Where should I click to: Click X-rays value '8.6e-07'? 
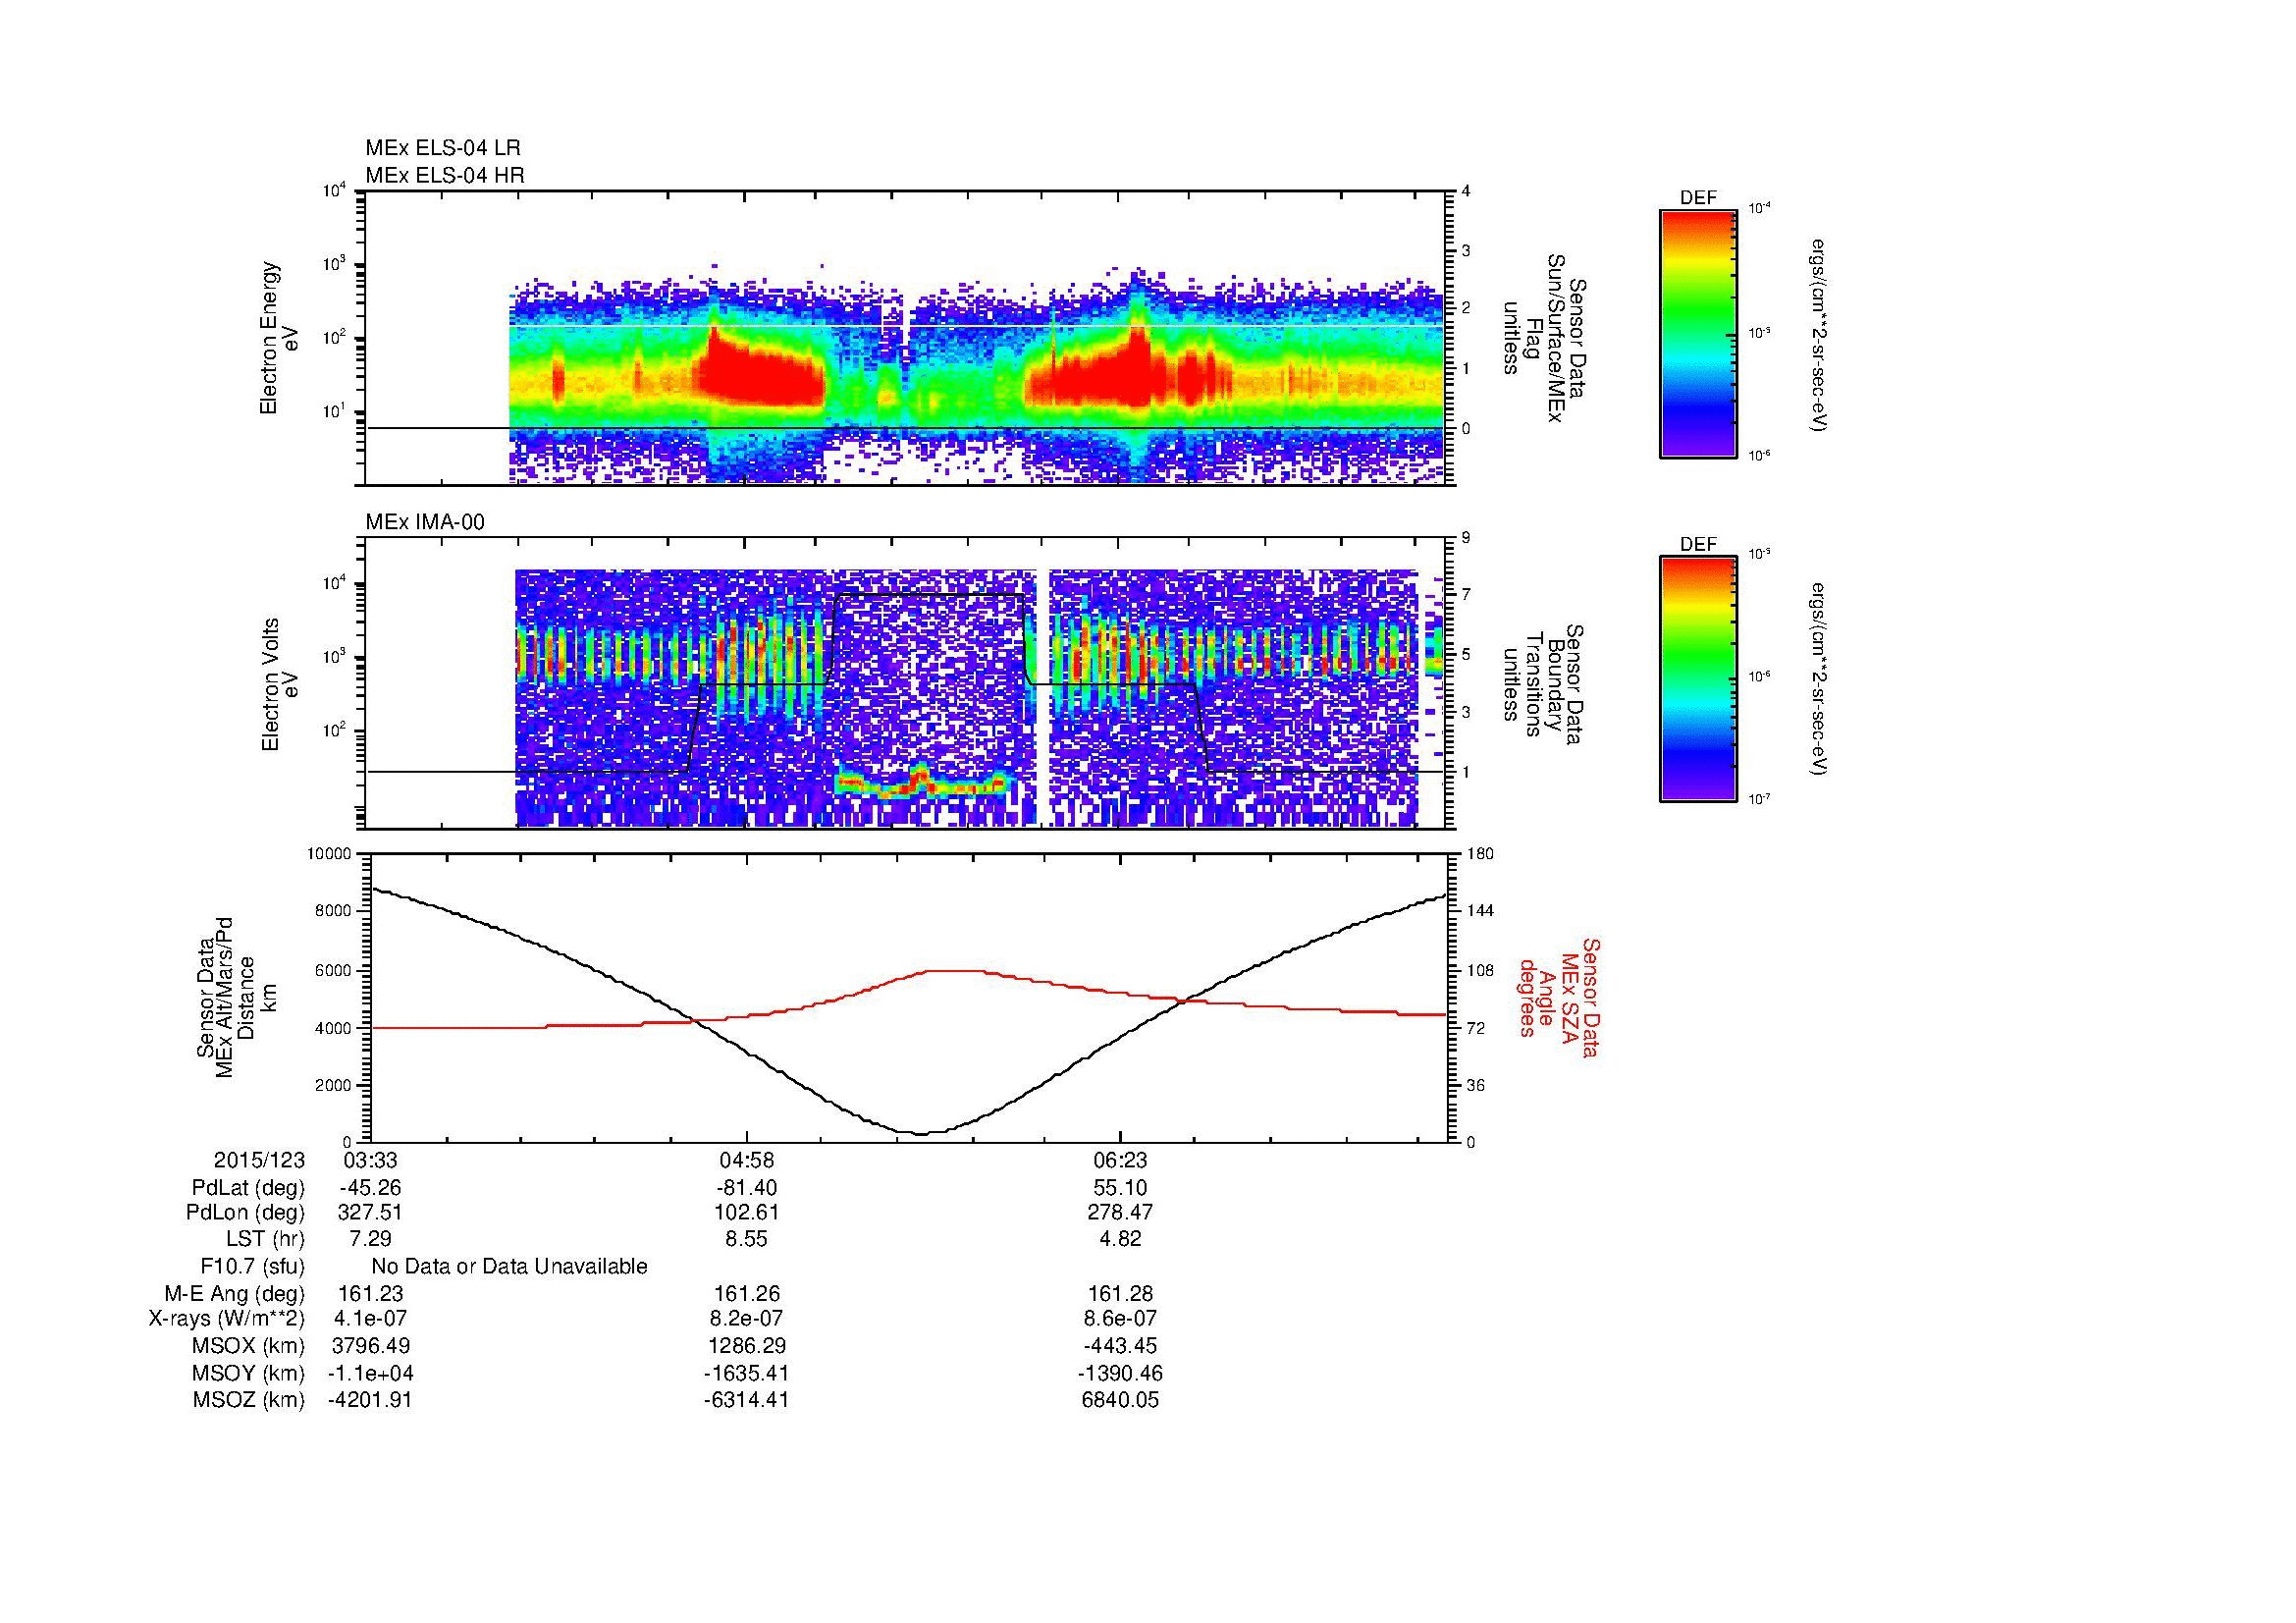coord(1121,1319)
